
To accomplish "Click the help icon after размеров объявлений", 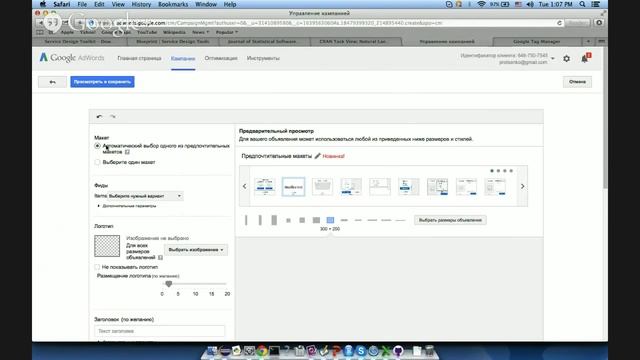I will (160, 258).
